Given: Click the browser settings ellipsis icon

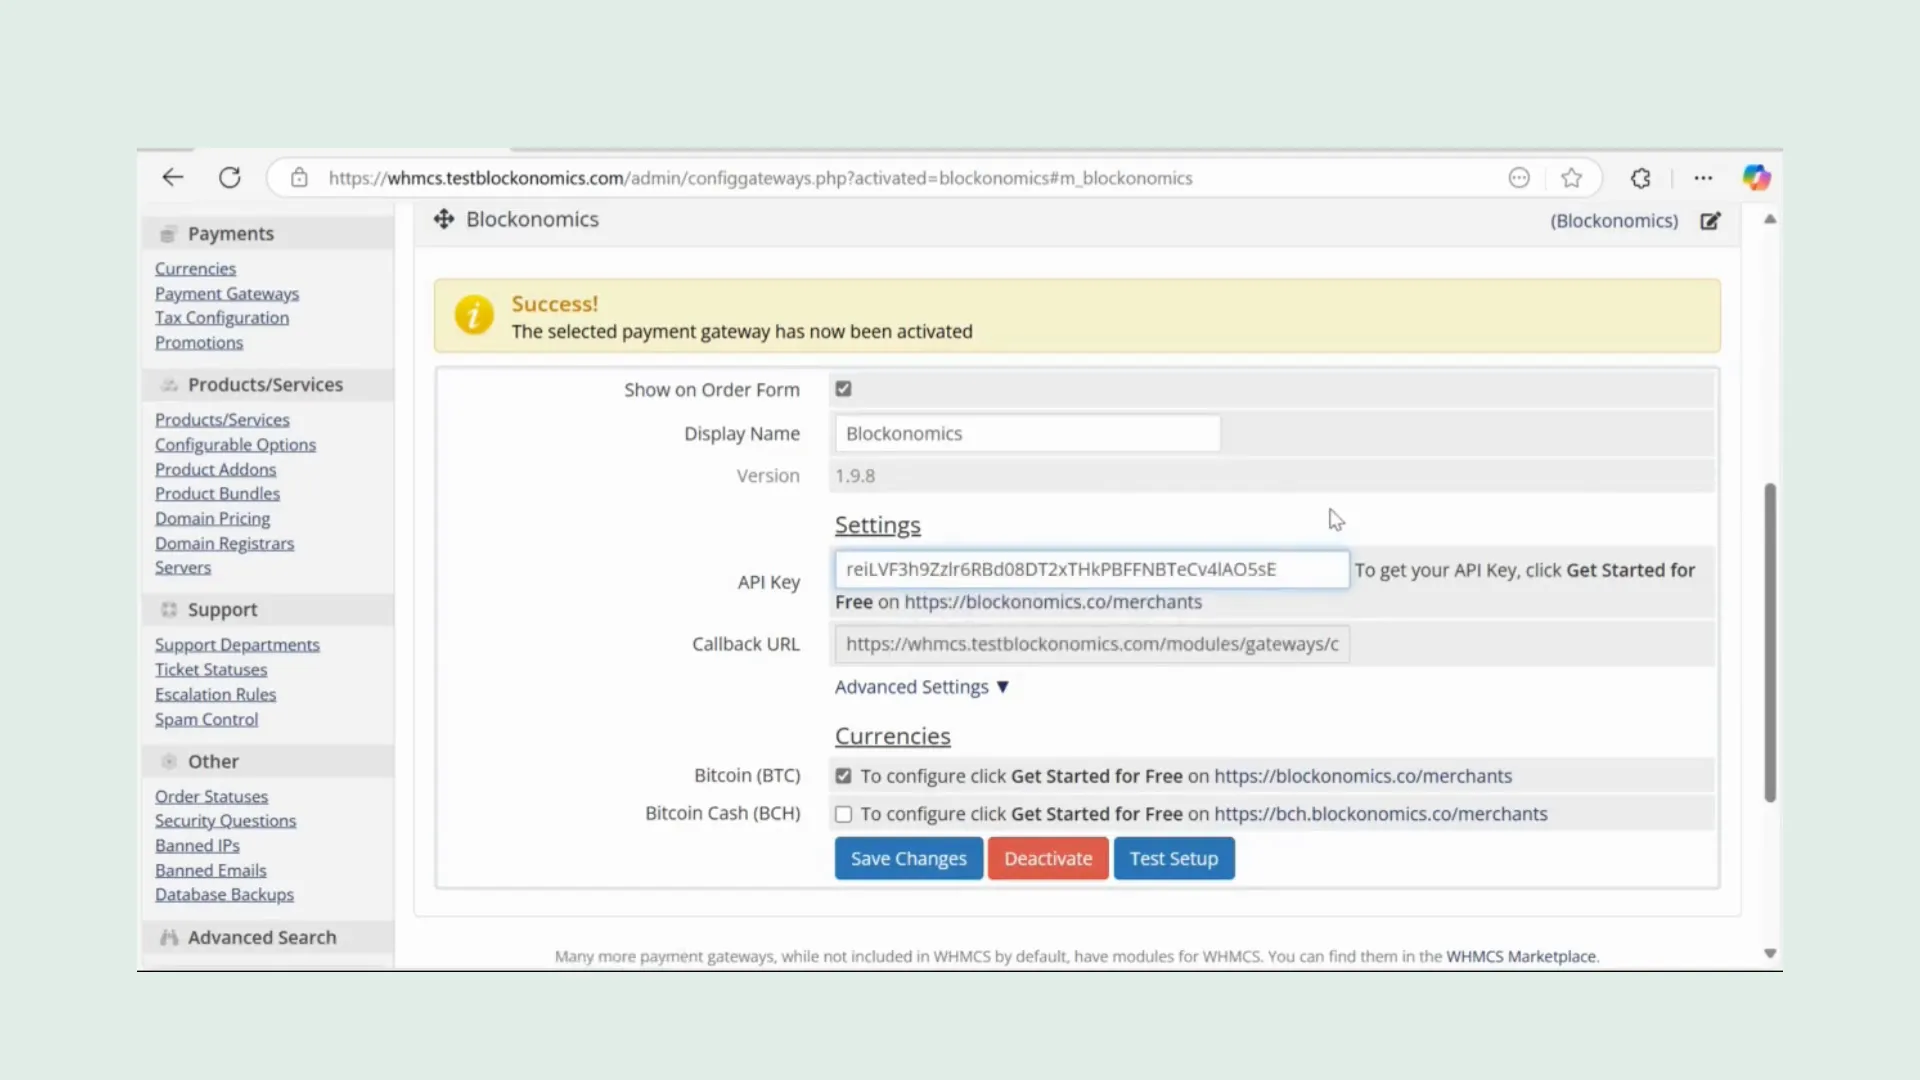Looking at the screenshot, I should pyautogui.click(x=1704, y=178).
